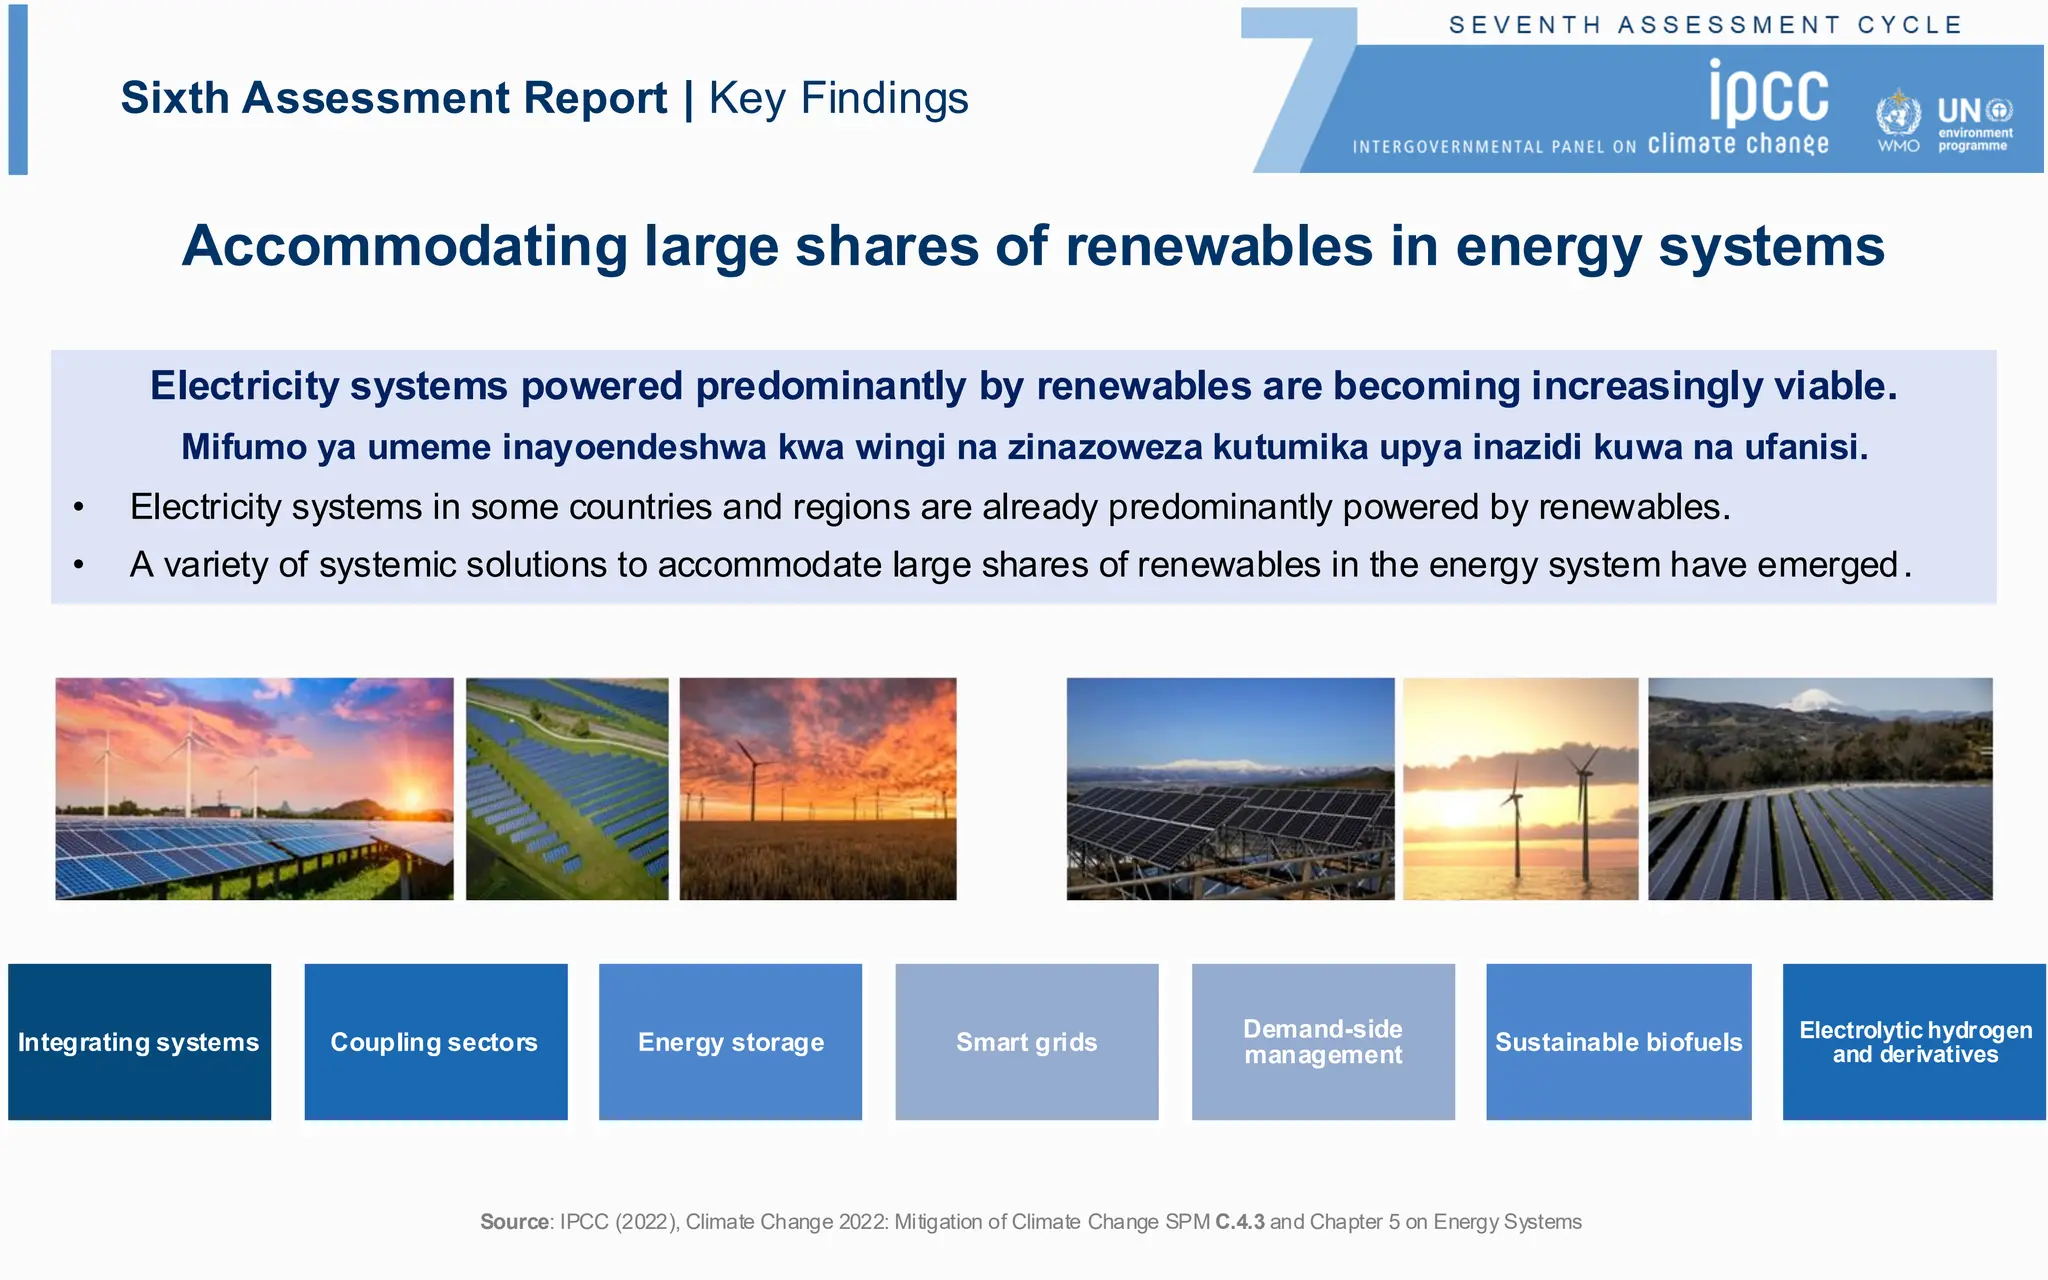Click the wind turbine orange sky field photo
Screen dimensions: 2048x1280
[x=817, y=788]
